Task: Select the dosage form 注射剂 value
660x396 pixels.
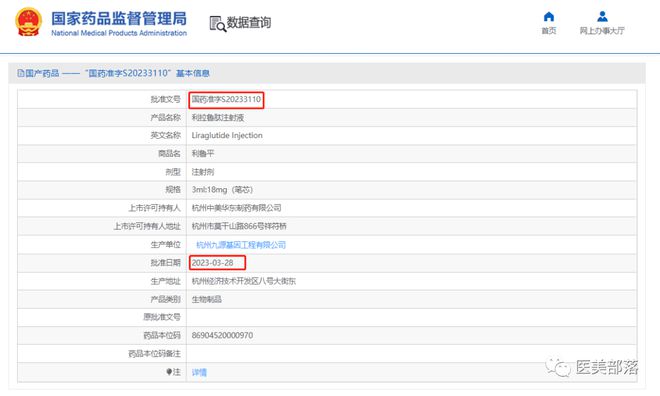Action: coord(203,172)
